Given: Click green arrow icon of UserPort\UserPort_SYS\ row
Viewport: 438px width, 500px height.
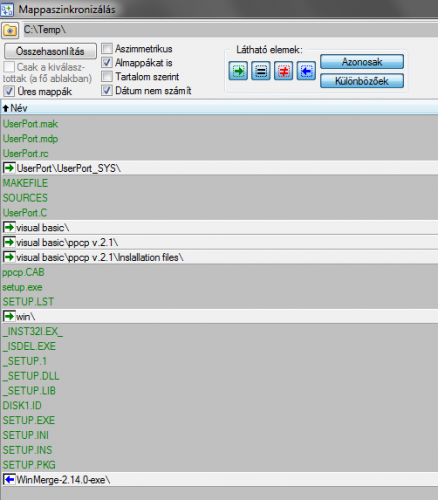Looking at the screenshot, I should [9, 168].
